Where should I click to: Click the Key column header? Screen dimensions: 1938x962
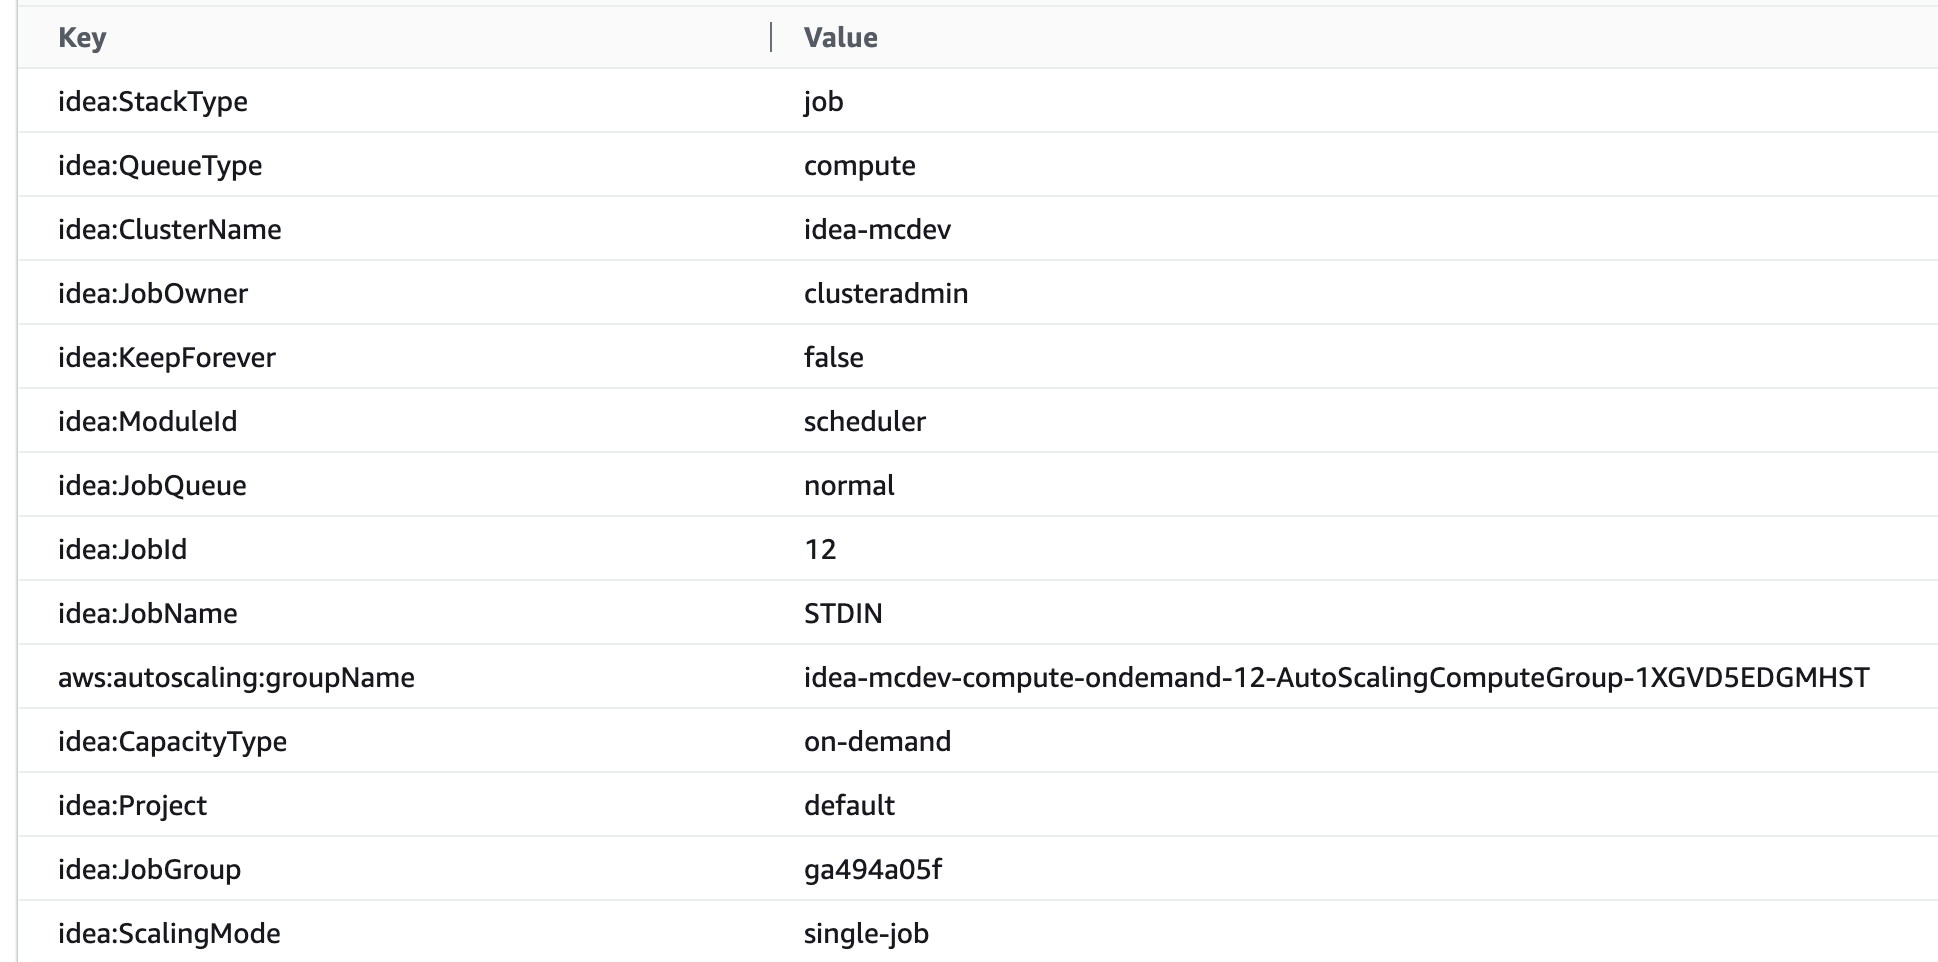(x=82, y=38)
